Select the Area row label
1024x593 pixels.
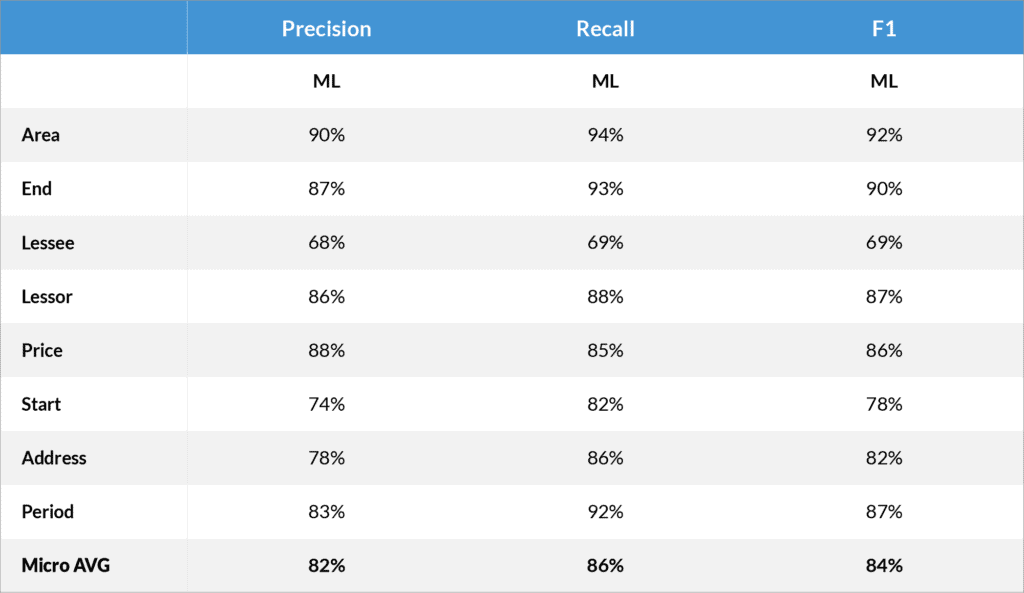(41, 135)
